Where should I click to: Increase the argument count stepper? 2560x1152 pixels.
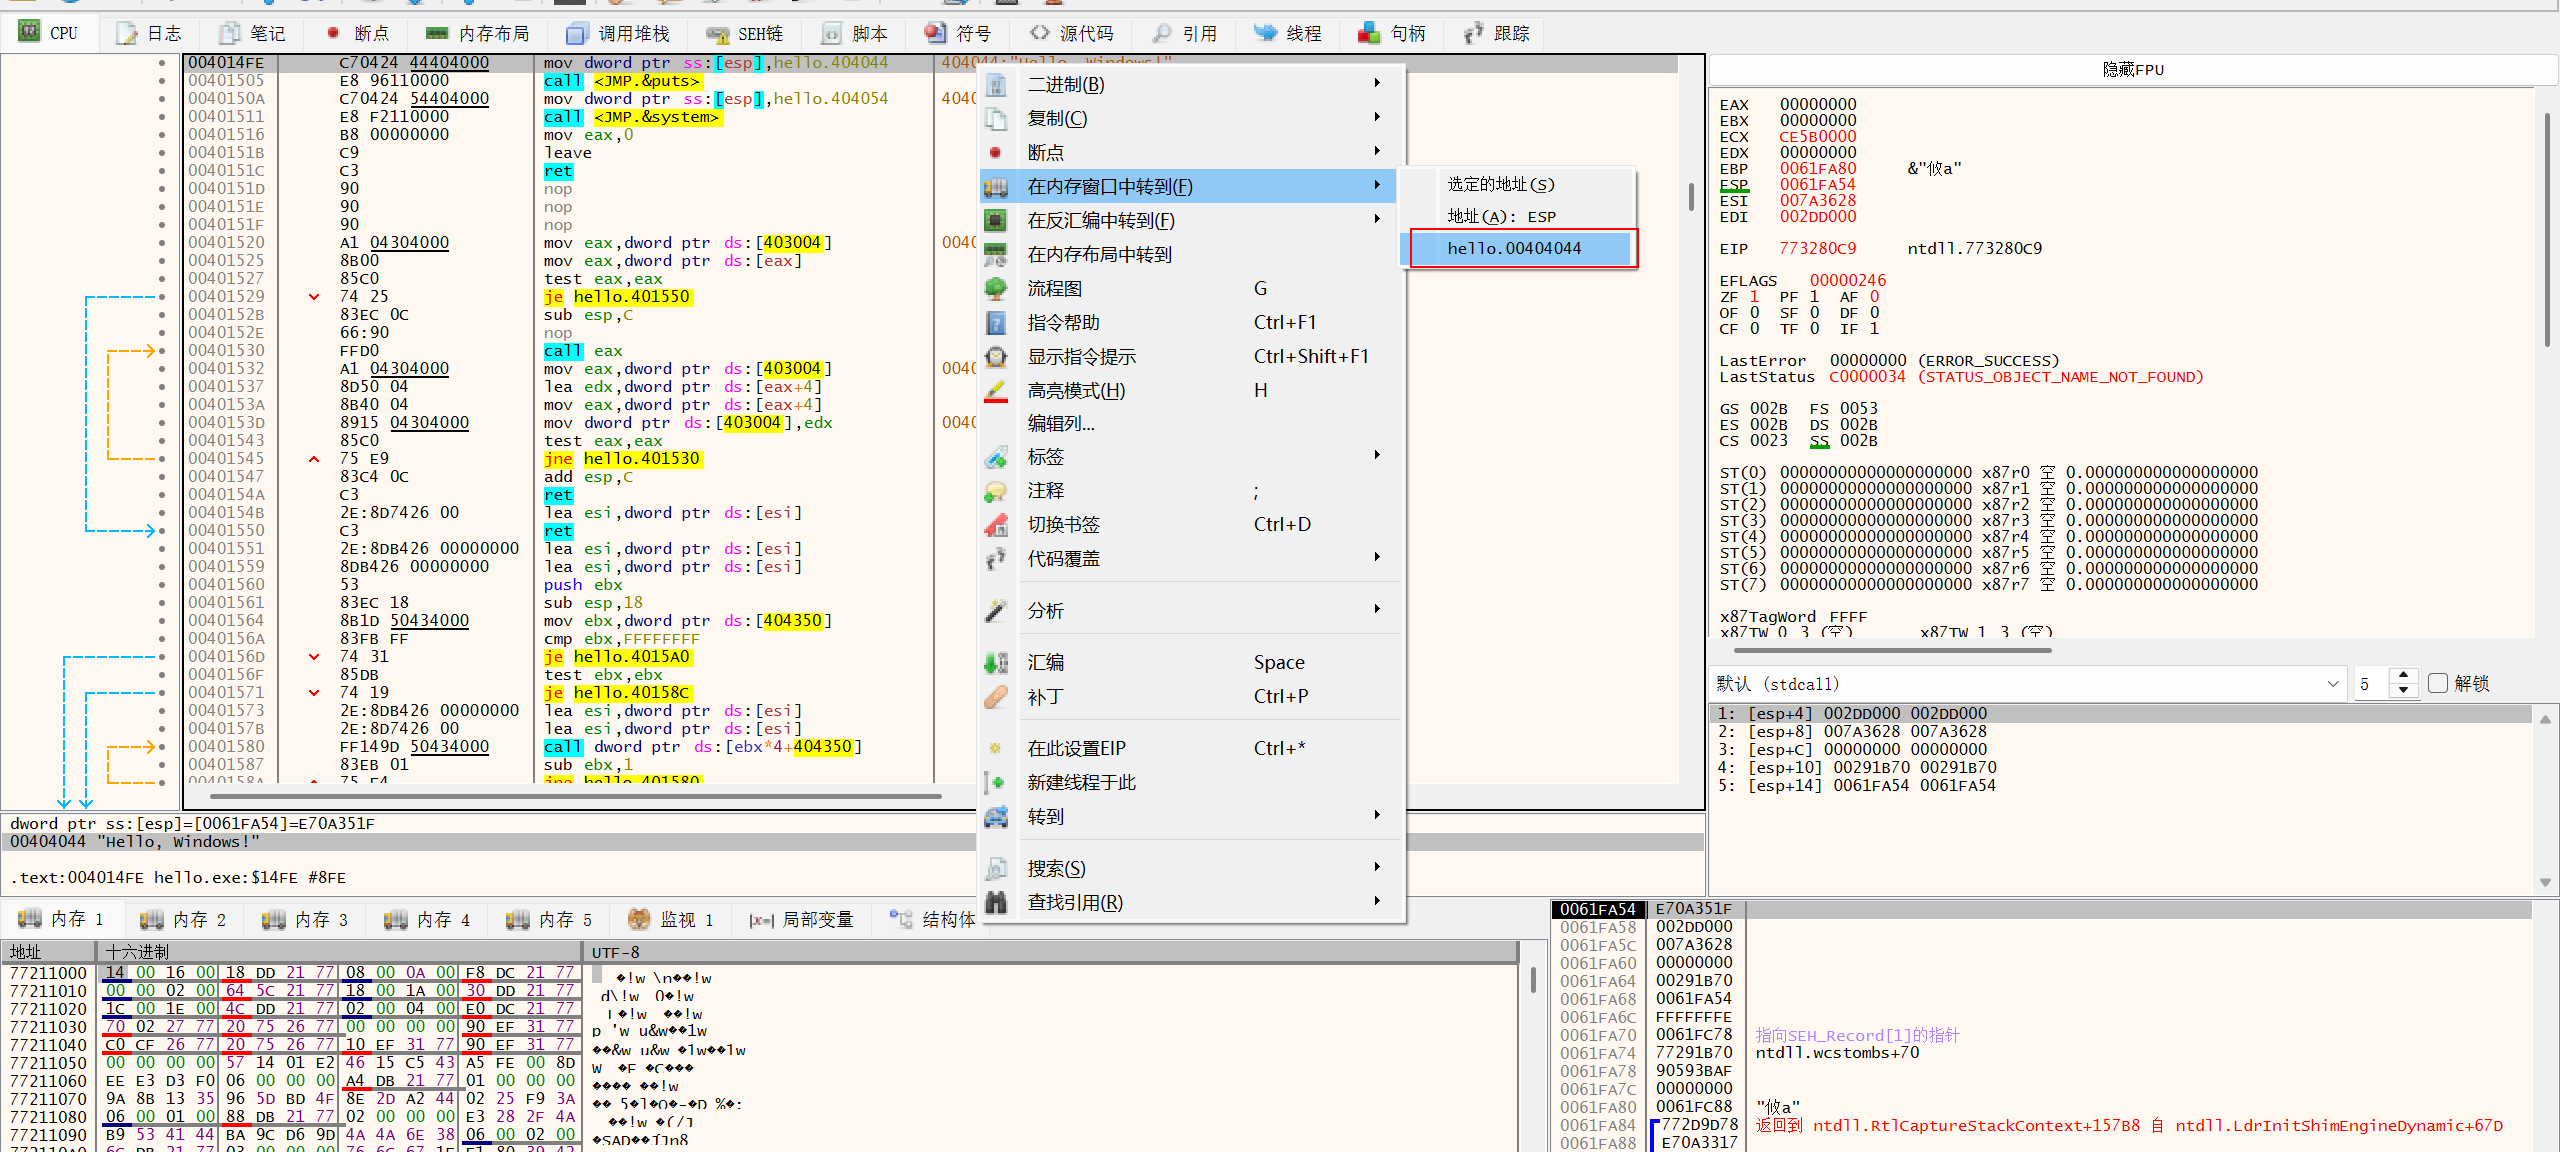click(x=2403, y=676)
